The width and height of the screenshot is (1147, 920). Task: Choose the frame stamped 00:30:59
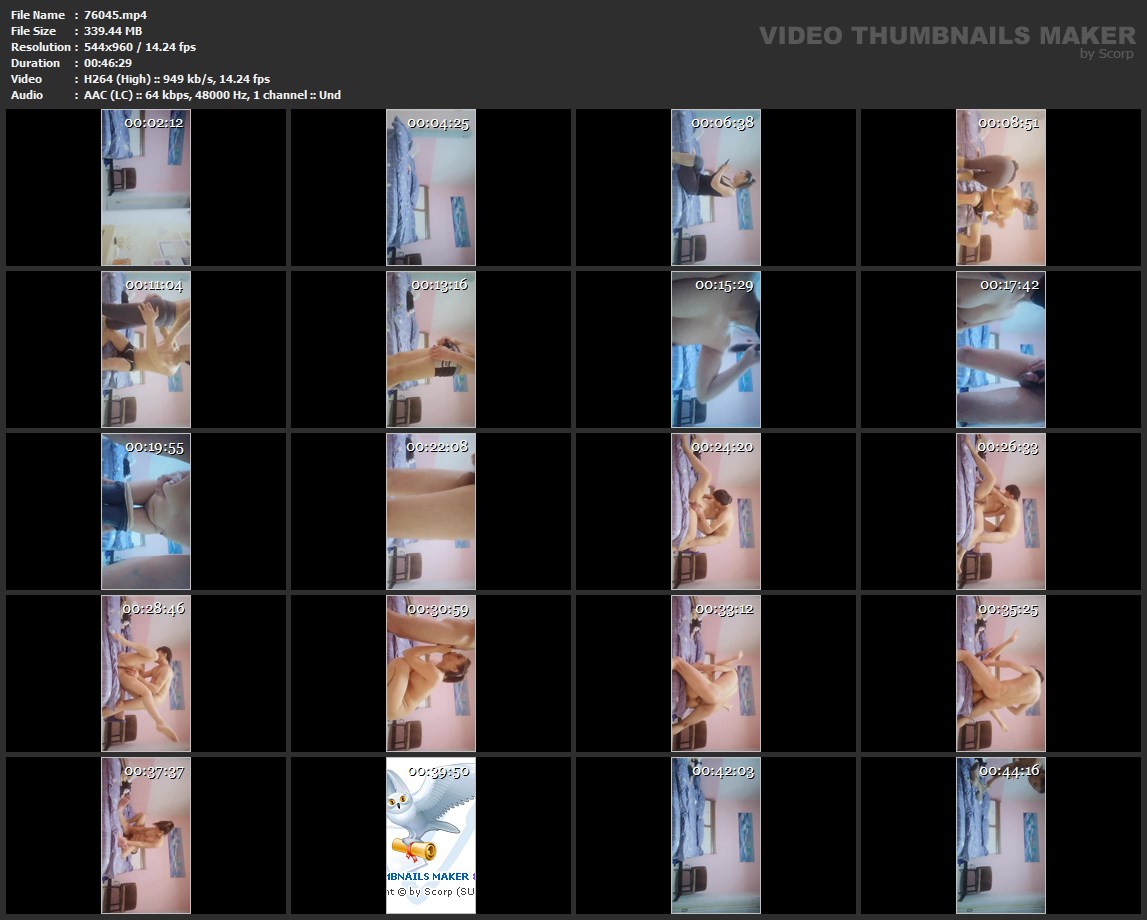[x=431, y=673]
